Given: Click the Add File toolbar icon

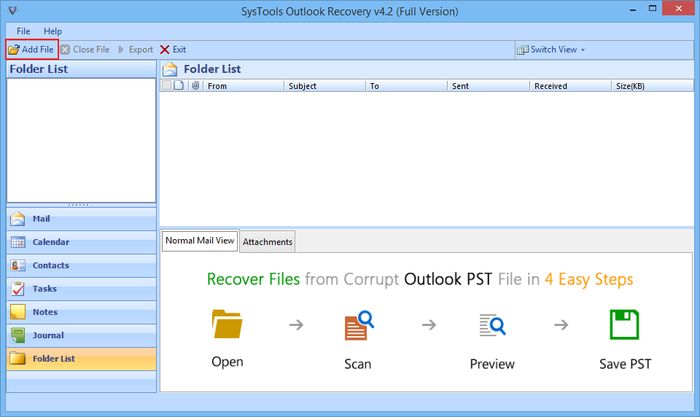Looking at the screenshot, I should click(x=14, y=49).
